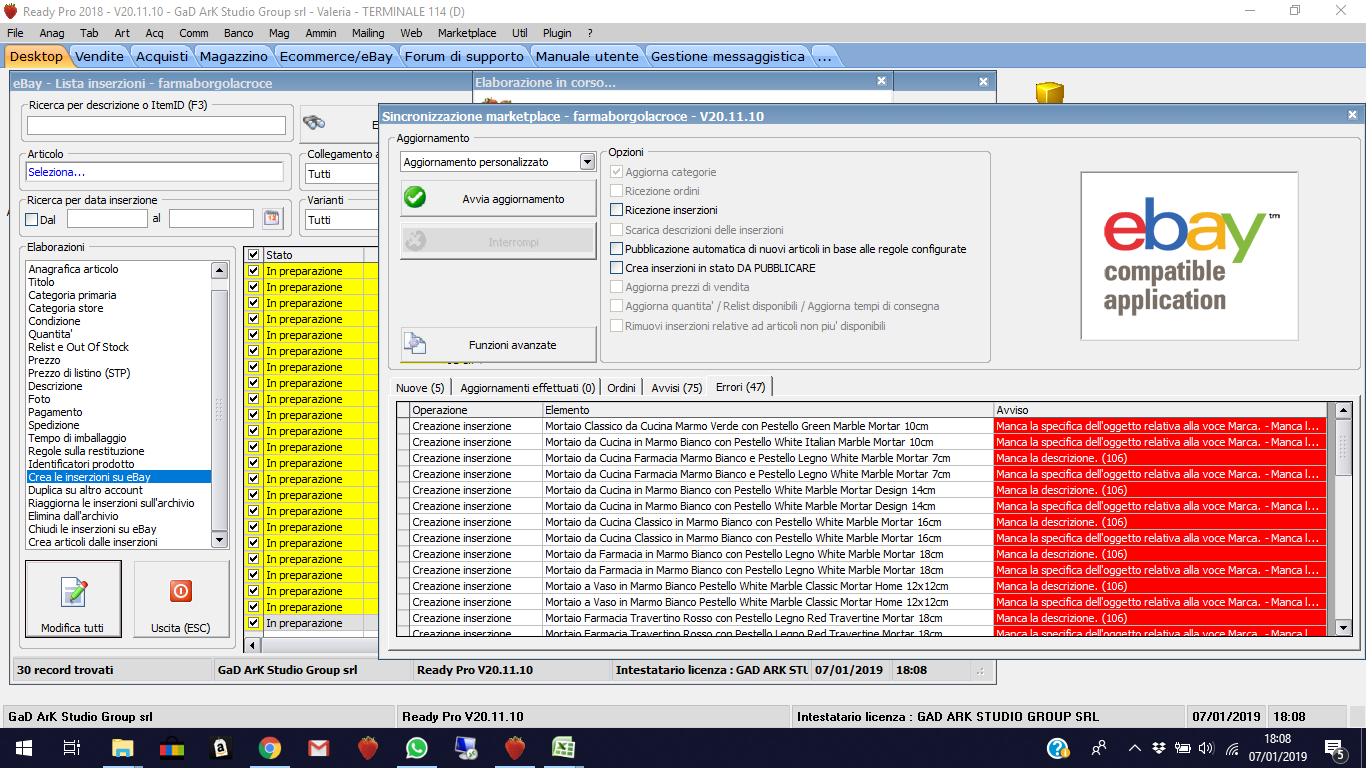1366x768 pixels.
Task: Open the Gestione messaggistica tab
Action: click(x=728, y=56)
